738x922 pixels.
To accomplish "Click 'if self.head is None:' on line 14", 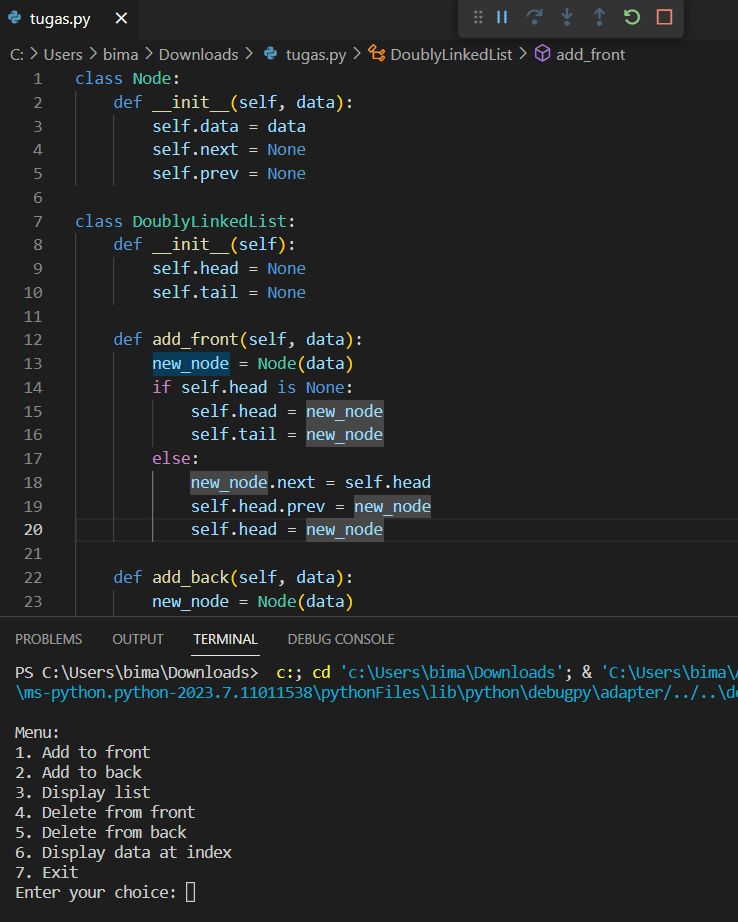I will [x=253, y=387].
